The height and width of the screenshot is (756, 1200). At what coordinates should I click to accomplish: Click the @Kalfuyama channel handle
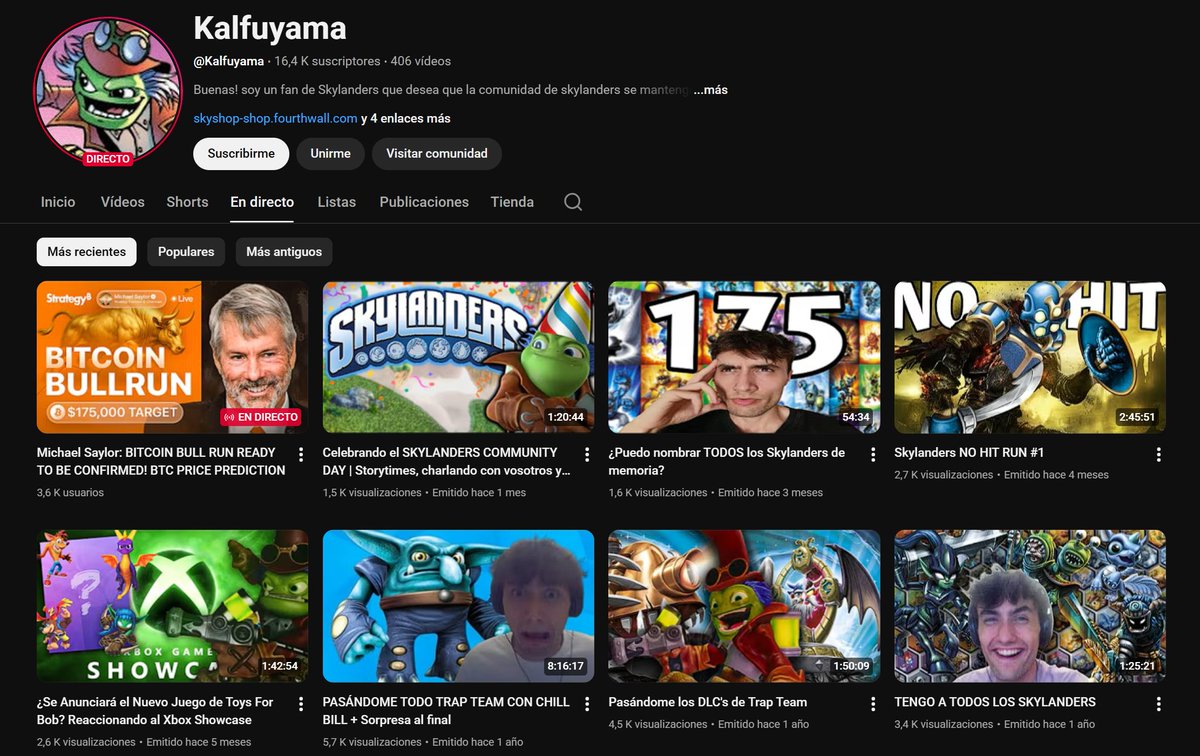pyautogui.click(x=229, y=62)
